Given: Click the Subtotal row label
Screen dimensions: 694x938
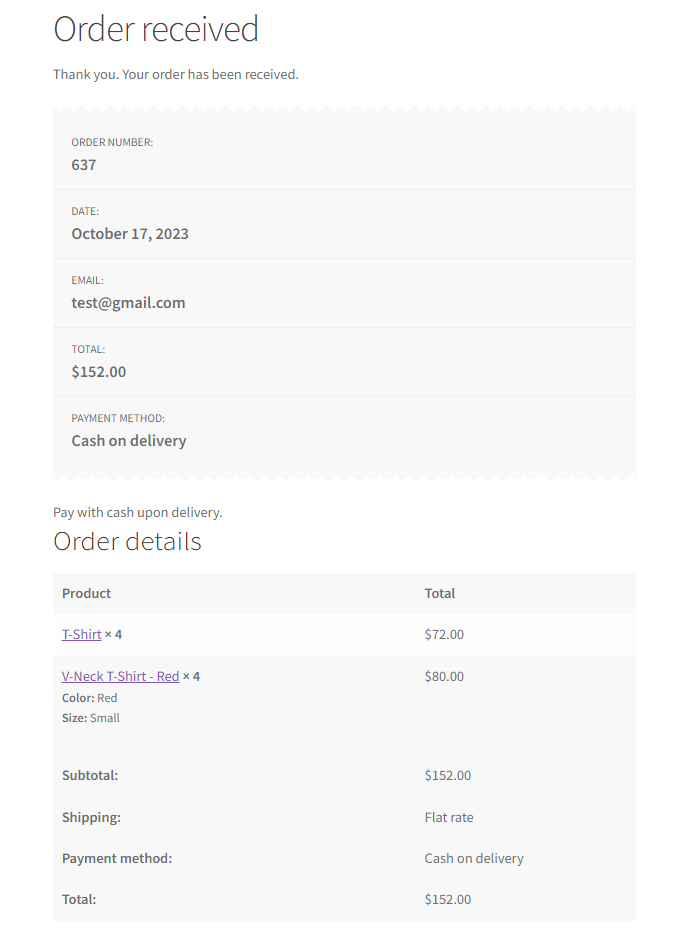Looking at the screenshot, I should pos(90,775).
